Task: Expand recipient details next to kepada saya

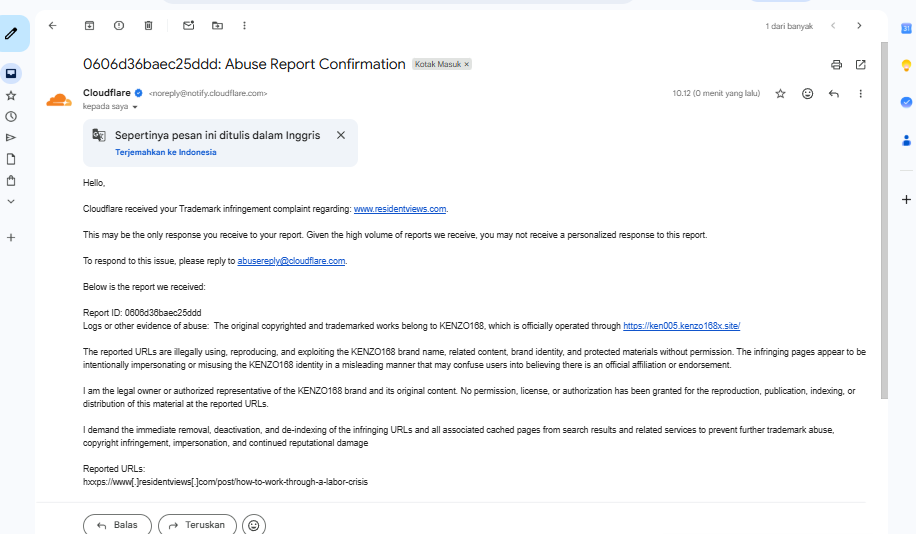Action: click(x=135, y=107)
